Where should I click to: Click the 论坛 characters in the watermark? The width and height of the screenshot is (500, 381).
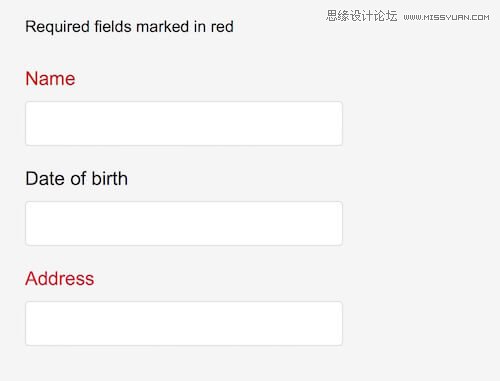point(386,16)
